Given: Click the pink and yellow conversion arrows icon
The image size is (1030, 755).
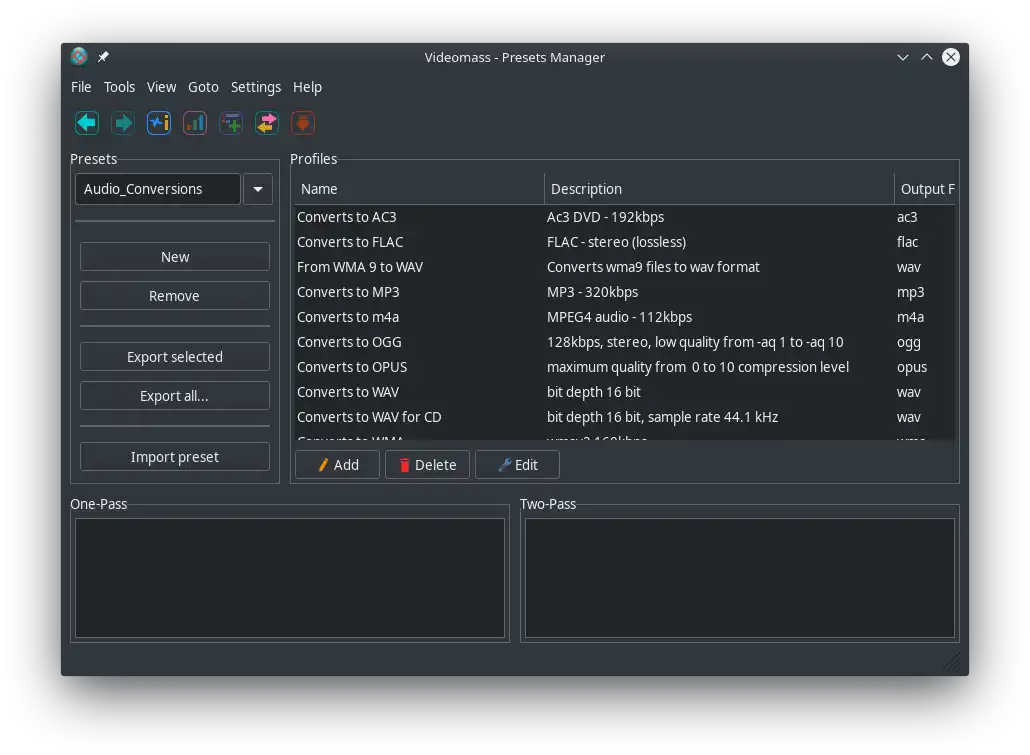Looking at the screenshot, I should tap(267, 123).
